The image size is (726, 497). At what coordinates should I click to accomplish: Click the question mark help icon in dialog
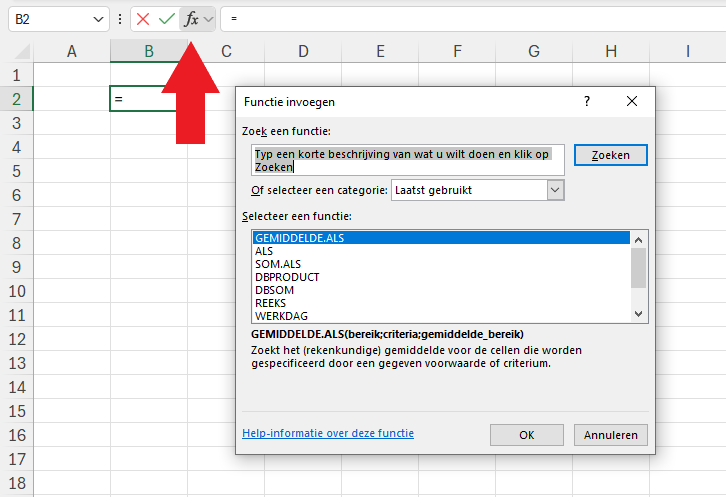[x=587, y=102]
